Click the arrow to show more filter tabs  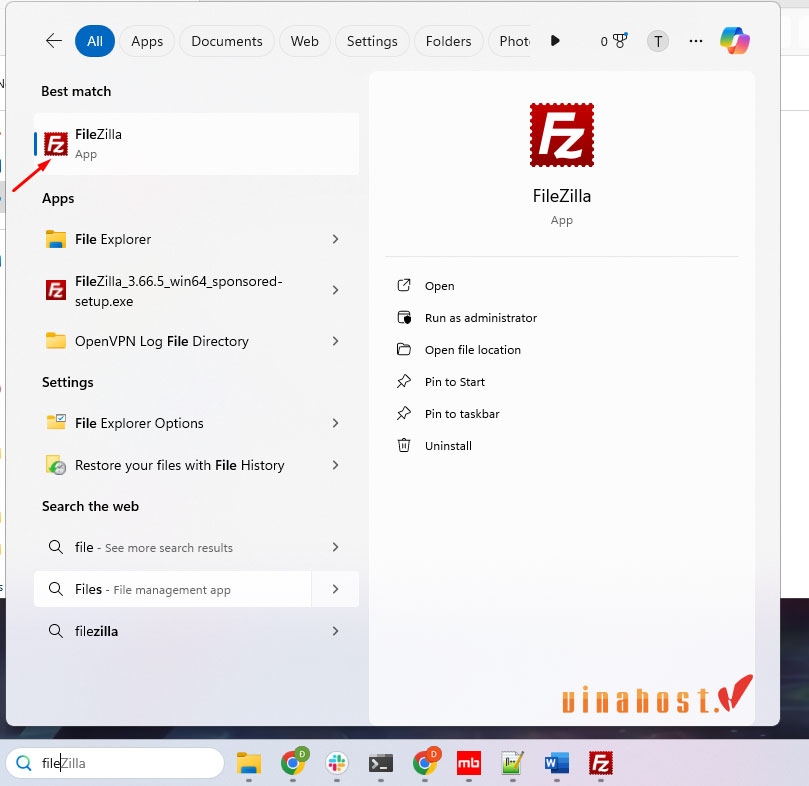(555, 41)
